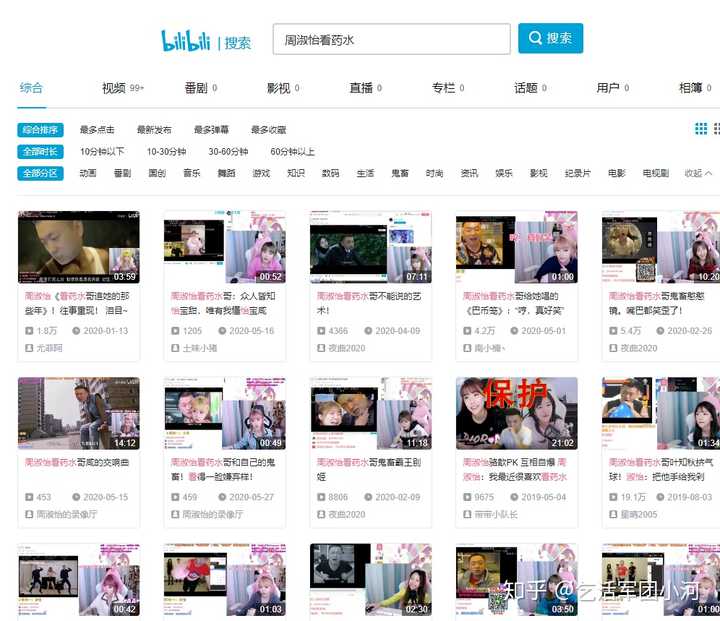Select the 综合 results tab

[x=31, y=88]
